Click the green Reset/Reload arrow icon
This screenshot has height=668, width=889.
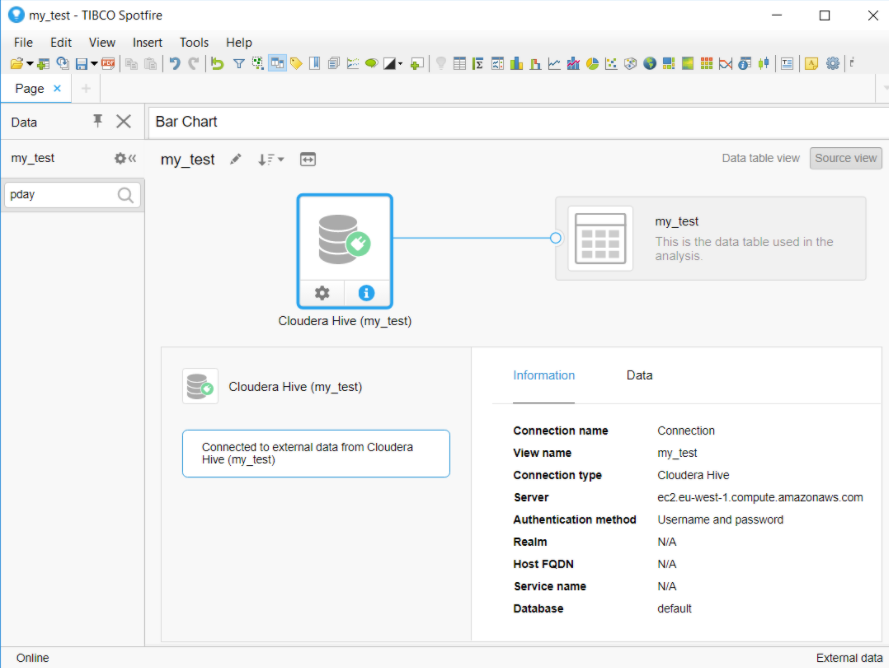coord(217,64)
